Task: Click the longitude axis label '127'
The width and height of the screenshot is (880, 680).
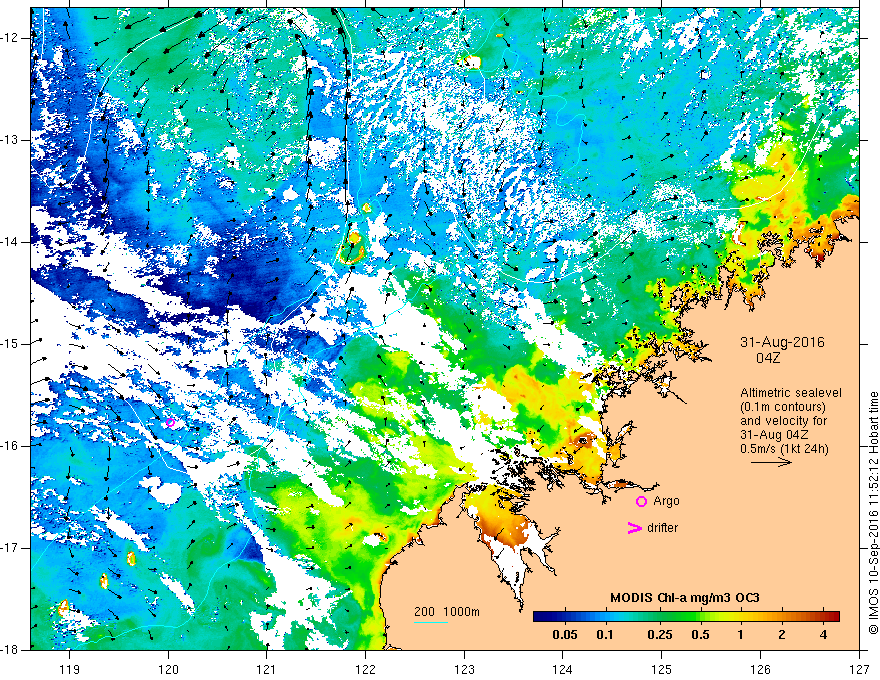Action: pyautogui.click(x=859, y=669)
